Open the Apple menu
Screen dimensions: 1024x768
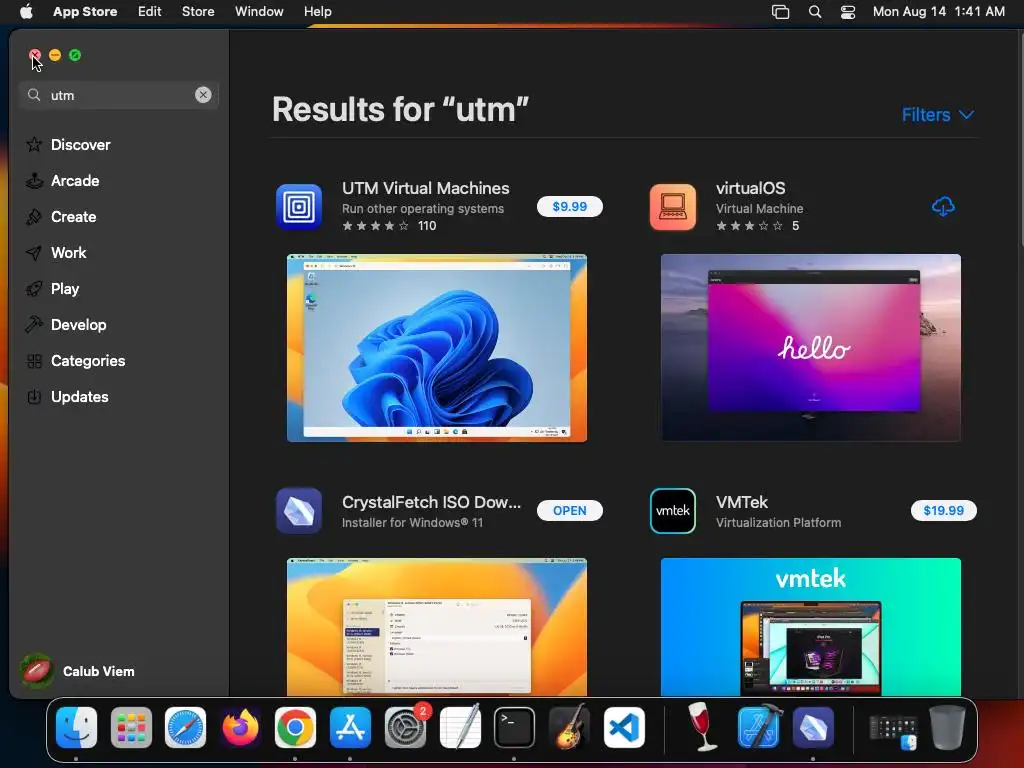(26, 12)
